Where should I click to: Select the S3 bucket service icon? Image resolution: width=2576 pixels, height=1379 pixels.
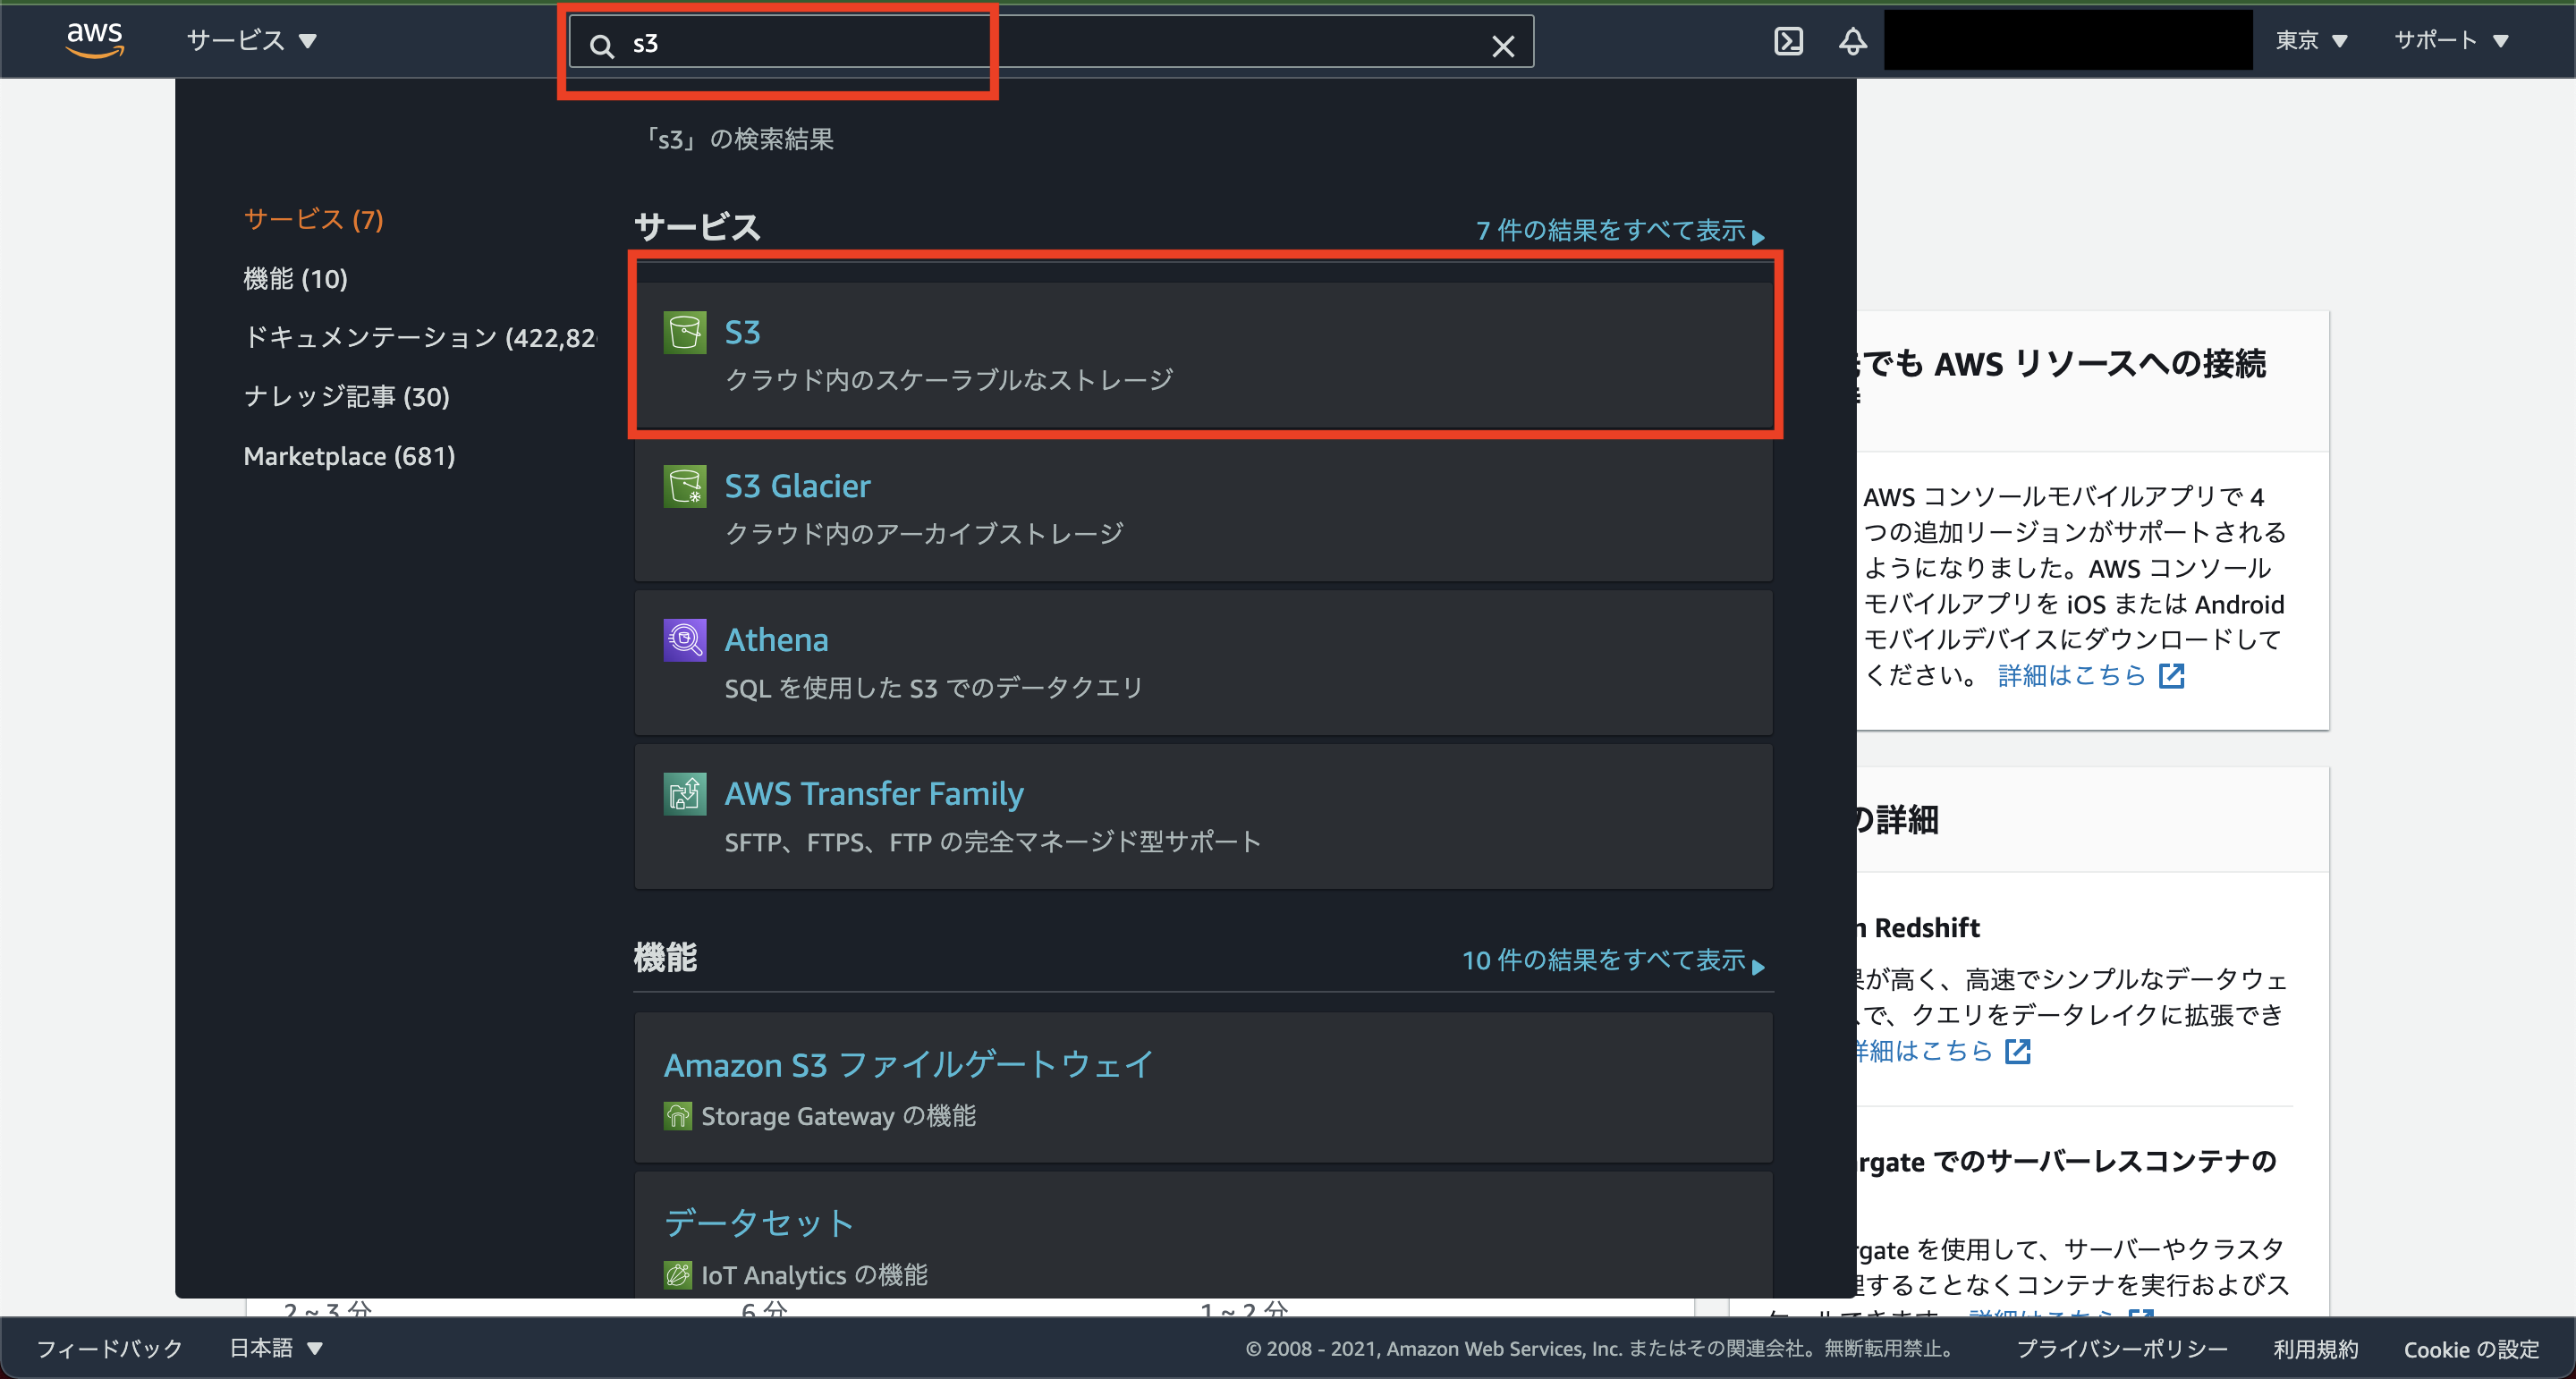pos(685,333)
